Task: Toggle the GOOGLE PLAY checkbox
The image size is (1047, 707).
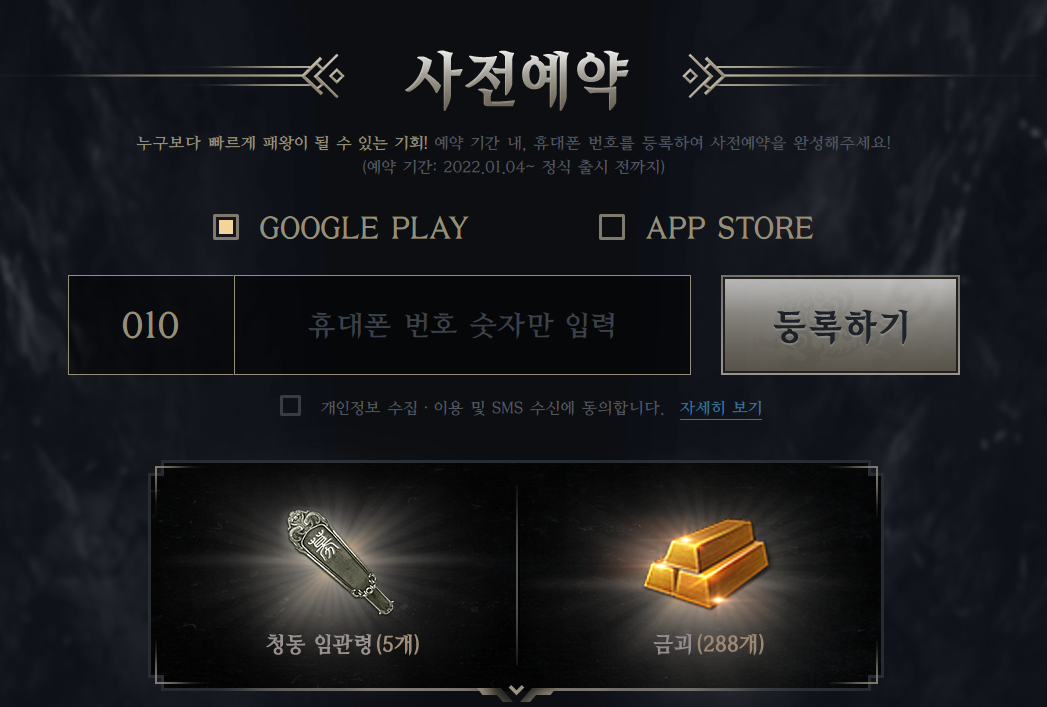Action: [x=226, y=227]
